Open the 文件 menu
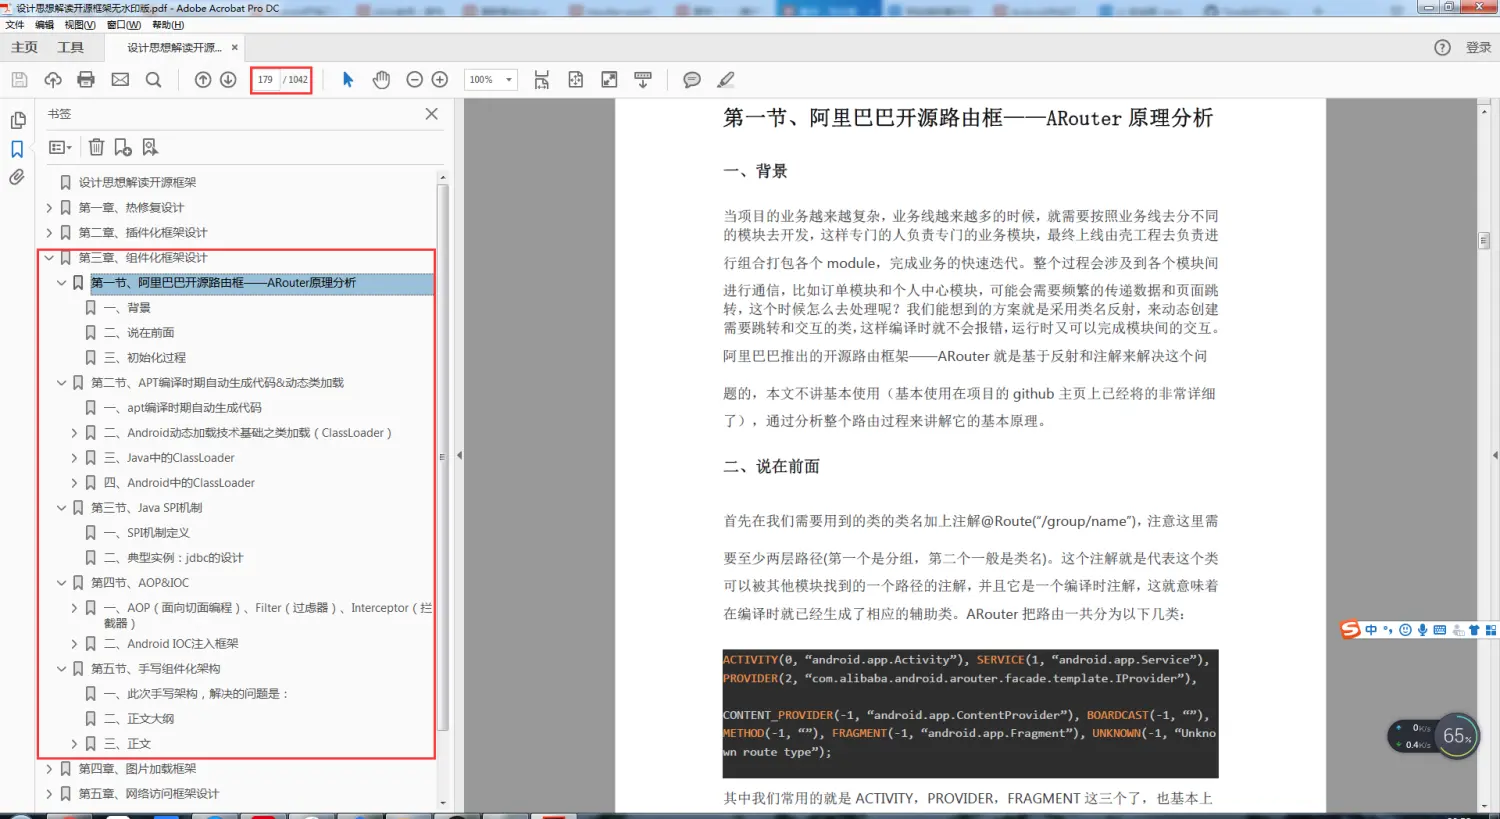 [15, 25]
